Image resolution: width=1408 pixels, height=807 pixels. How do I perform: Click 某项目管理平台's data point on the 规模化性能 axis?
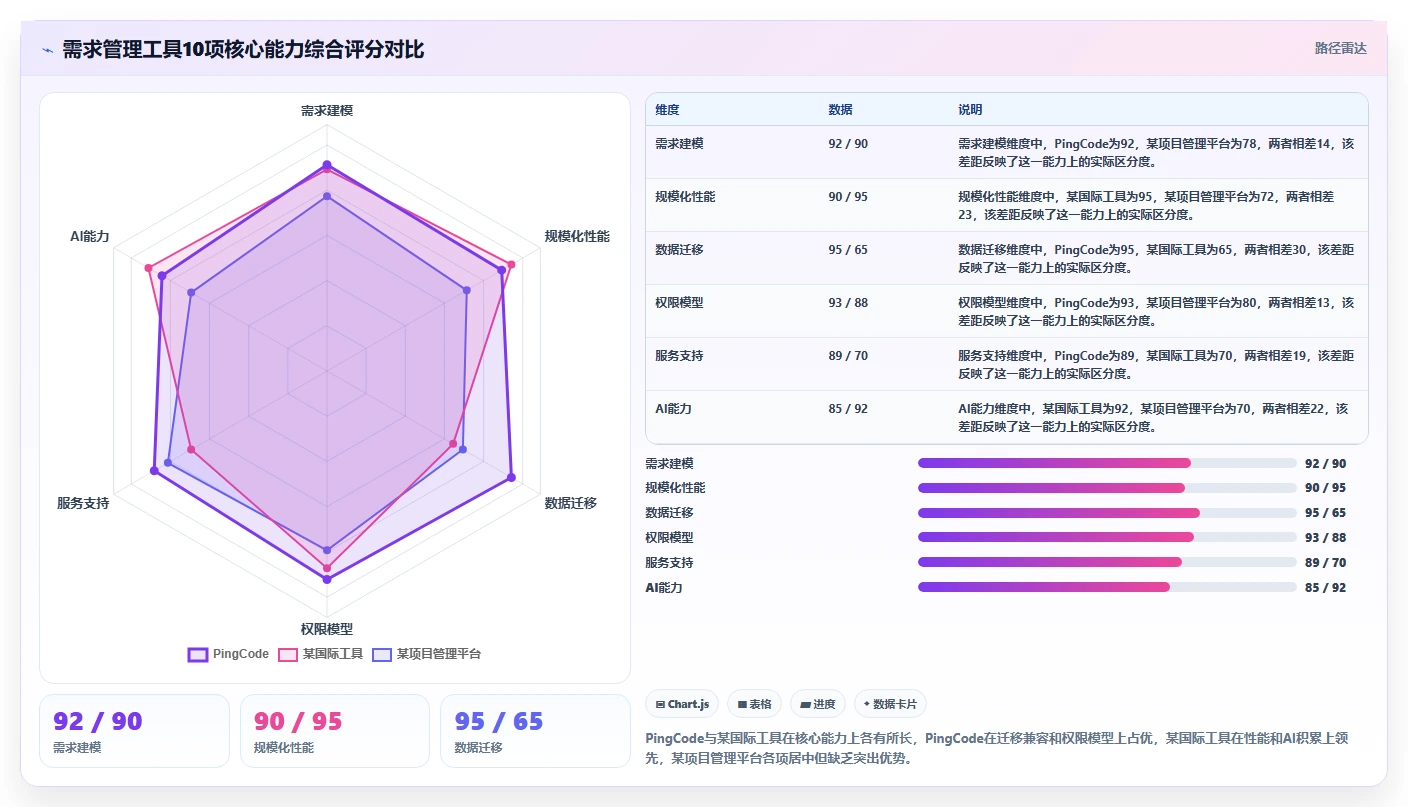[466, 291]
